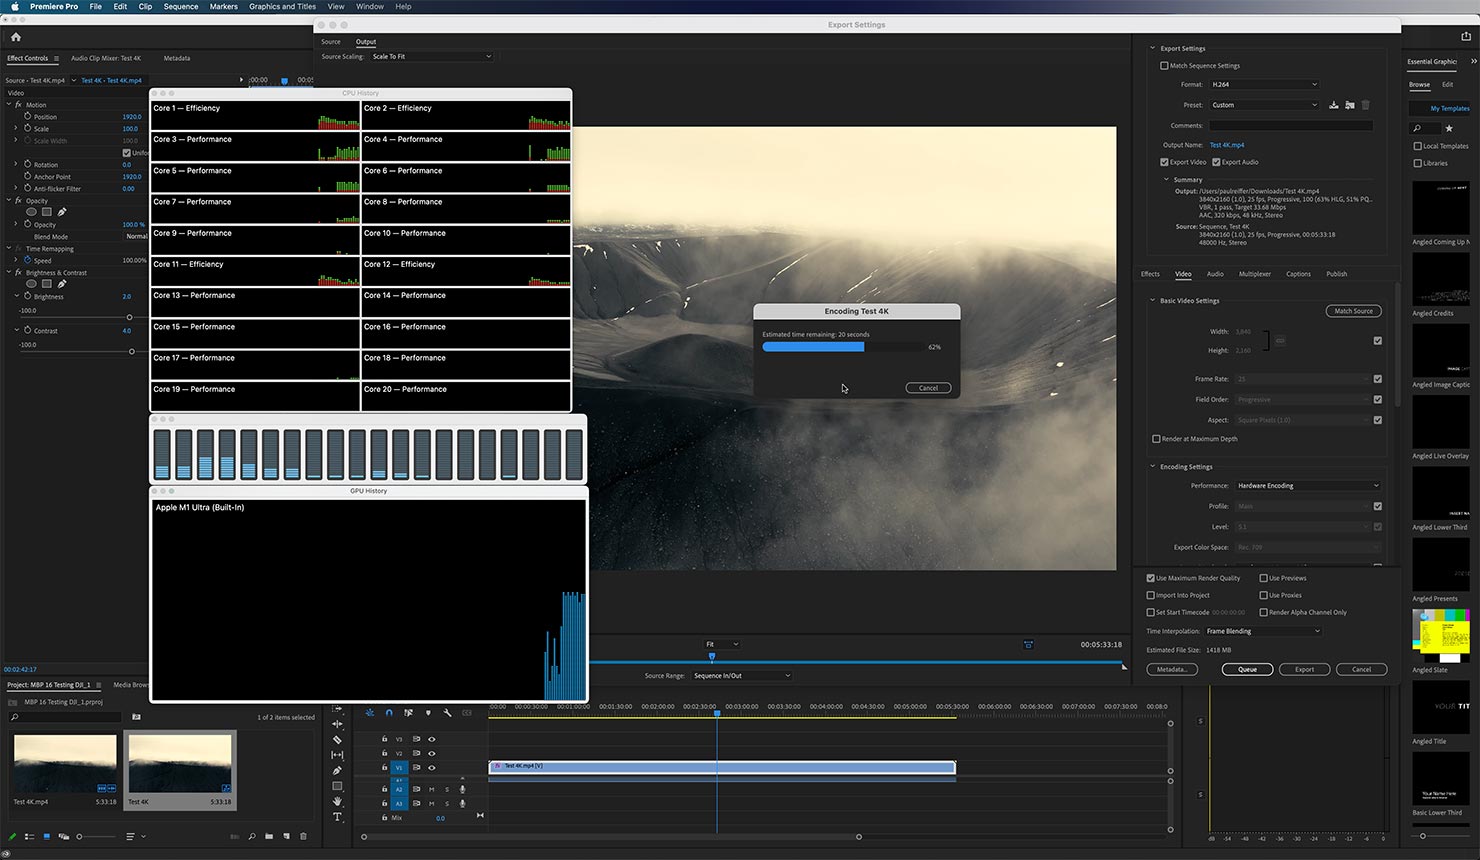Viewport: 1480px width, 860px height.
Task: Hide track V1 using its eye icon
Action: click(x=432, y=768)
